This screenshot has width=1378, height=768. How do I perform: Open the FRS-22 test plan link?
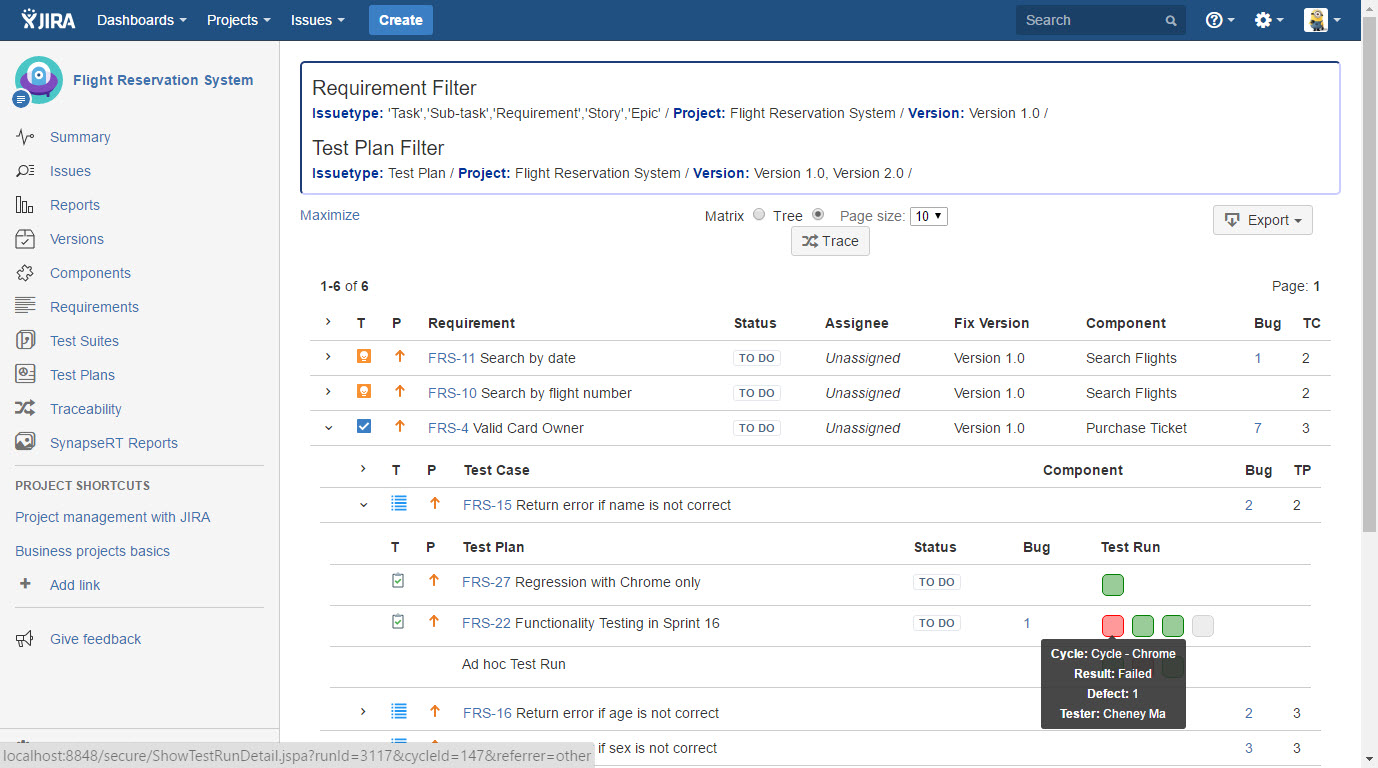[486, 623]
